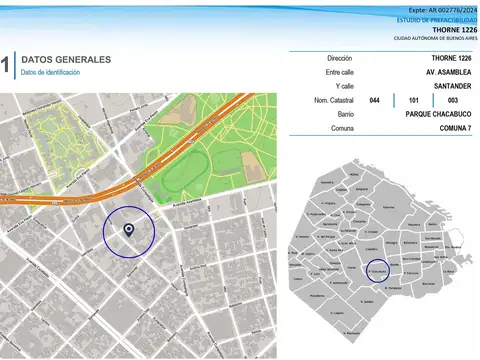Click the 'Saavedra' district on the Buenos Aires map
This screenshot has width=480, height=360.
327,182
